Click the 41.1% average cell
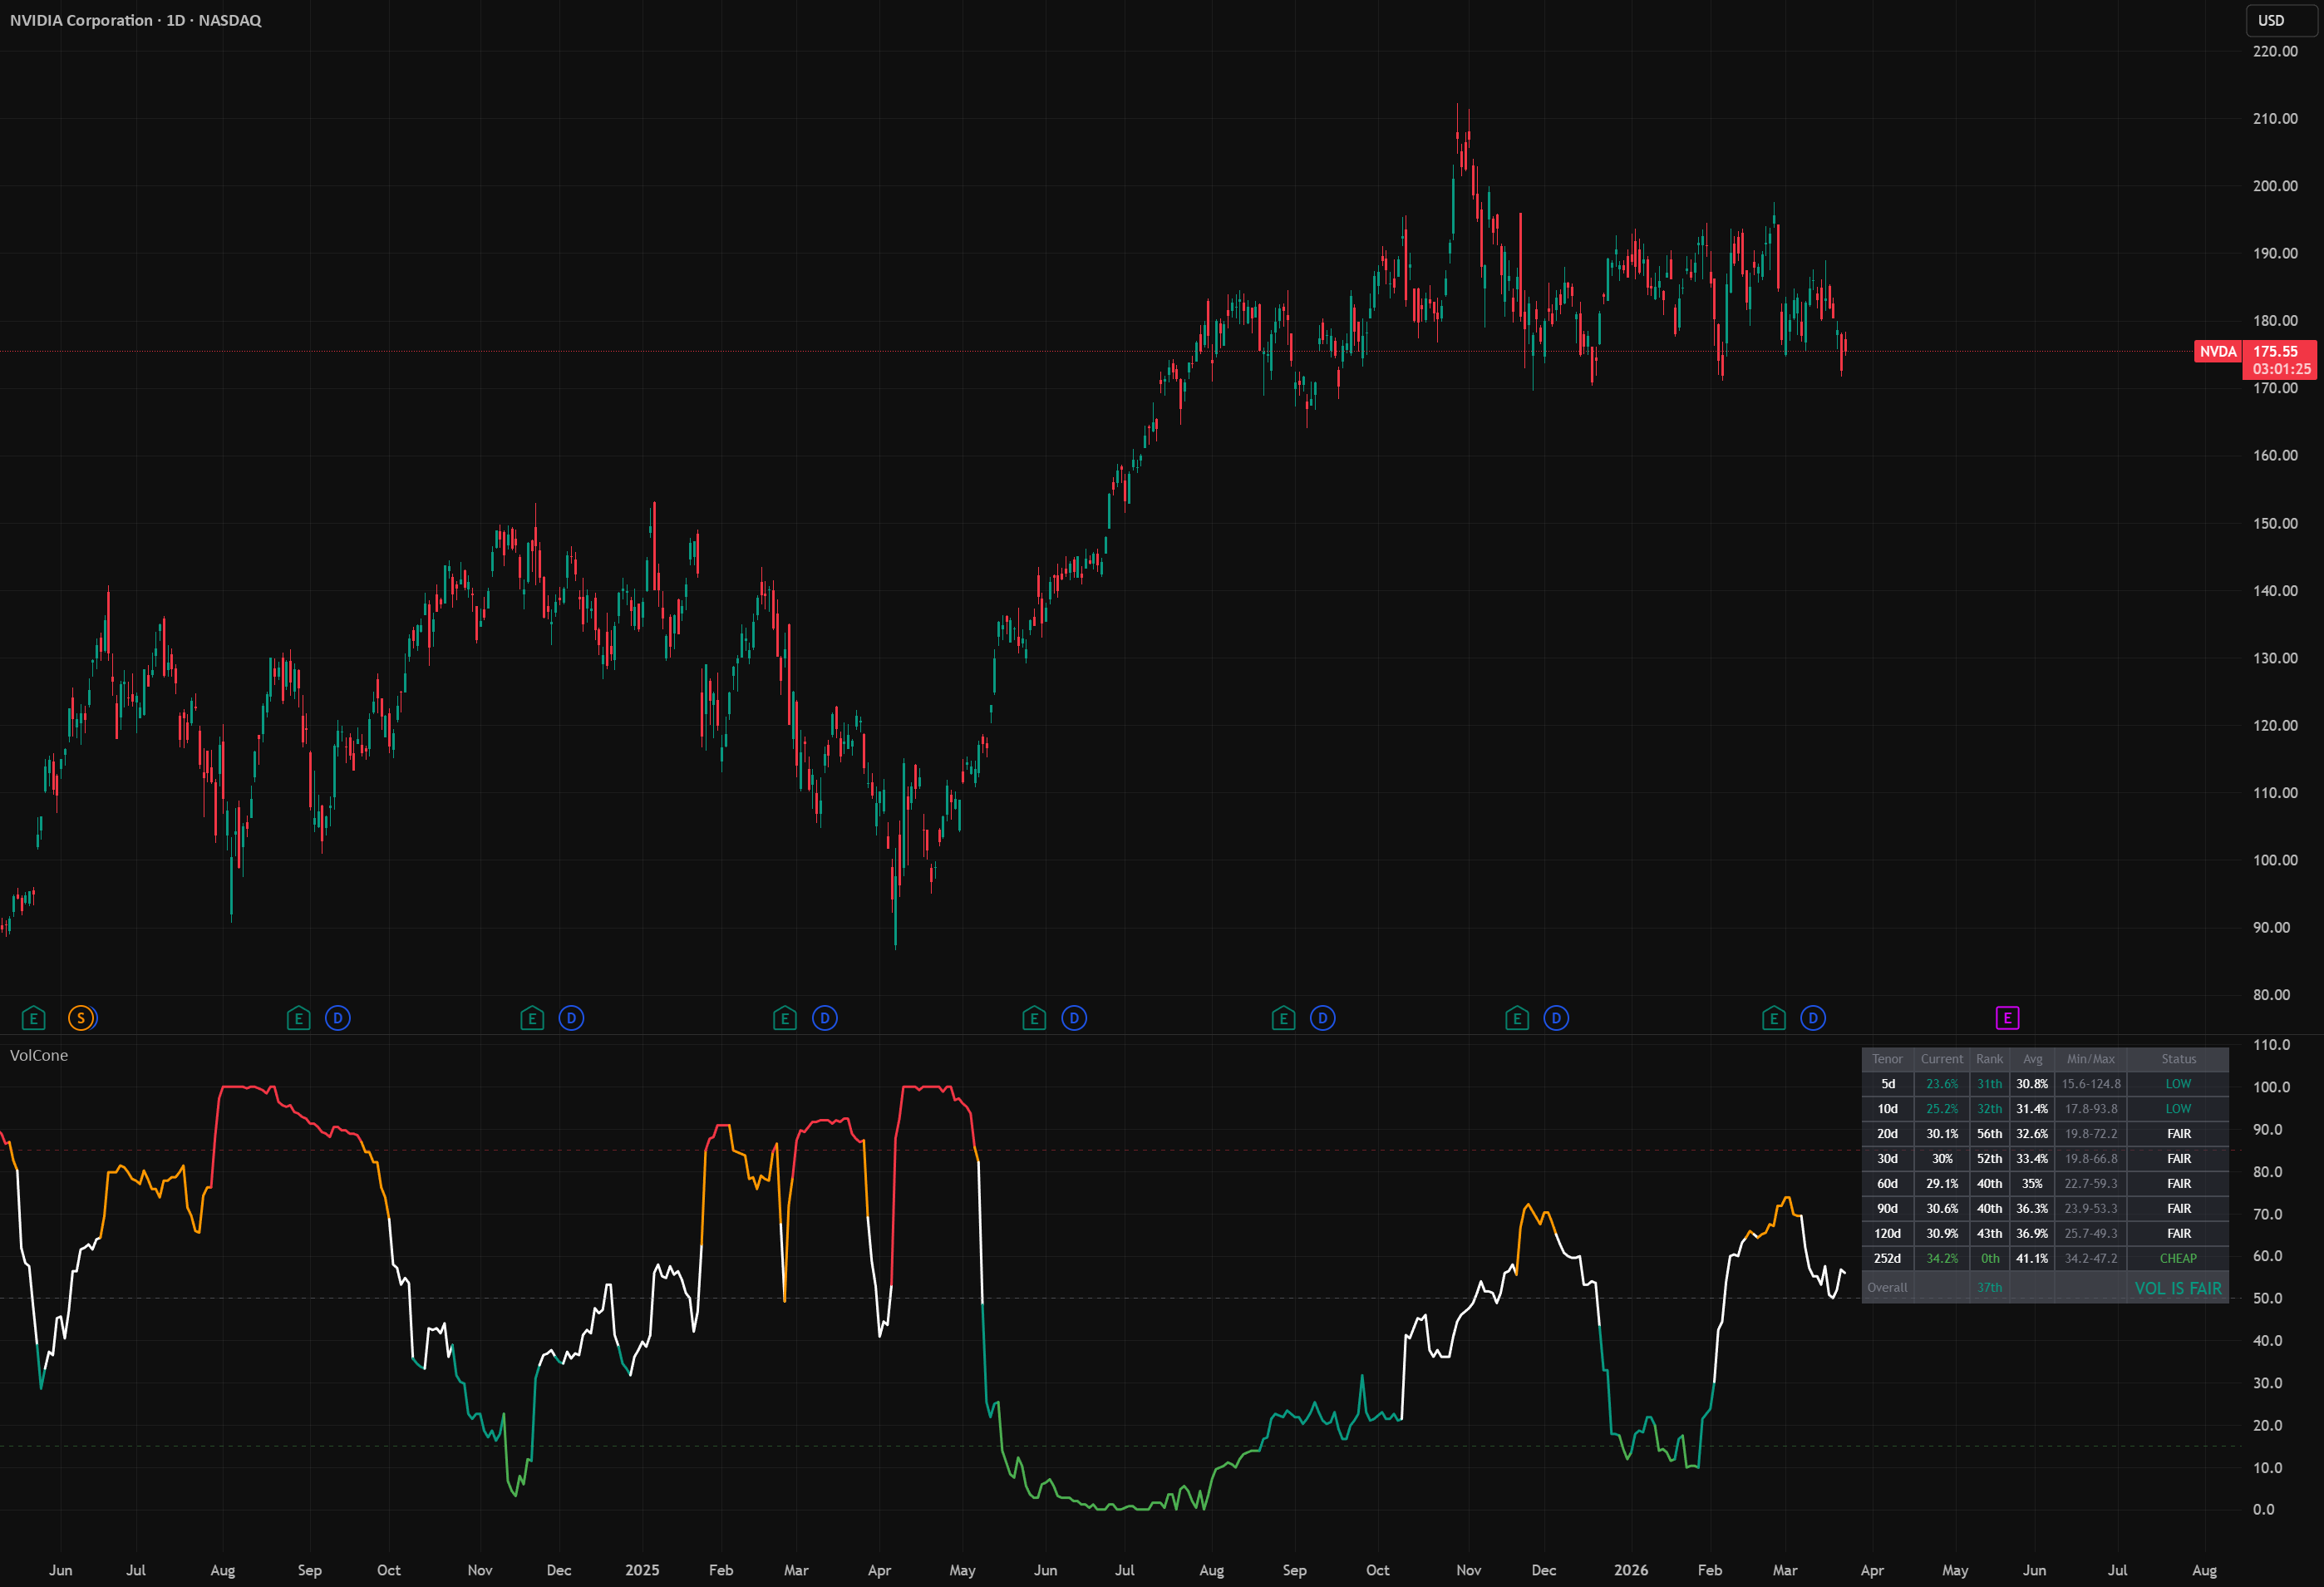Image resolution: width=2324 pixels, height=1587 pixels. 2032,1259
